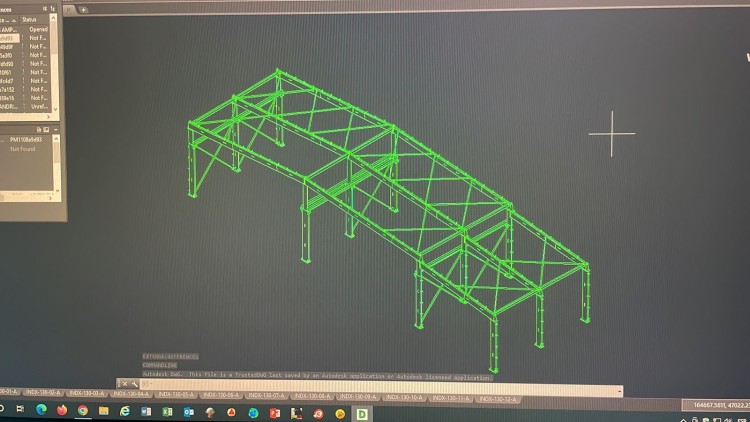Switch to preview view in lower panel
The height and width of the screenshot is (422, 750).
46,130
